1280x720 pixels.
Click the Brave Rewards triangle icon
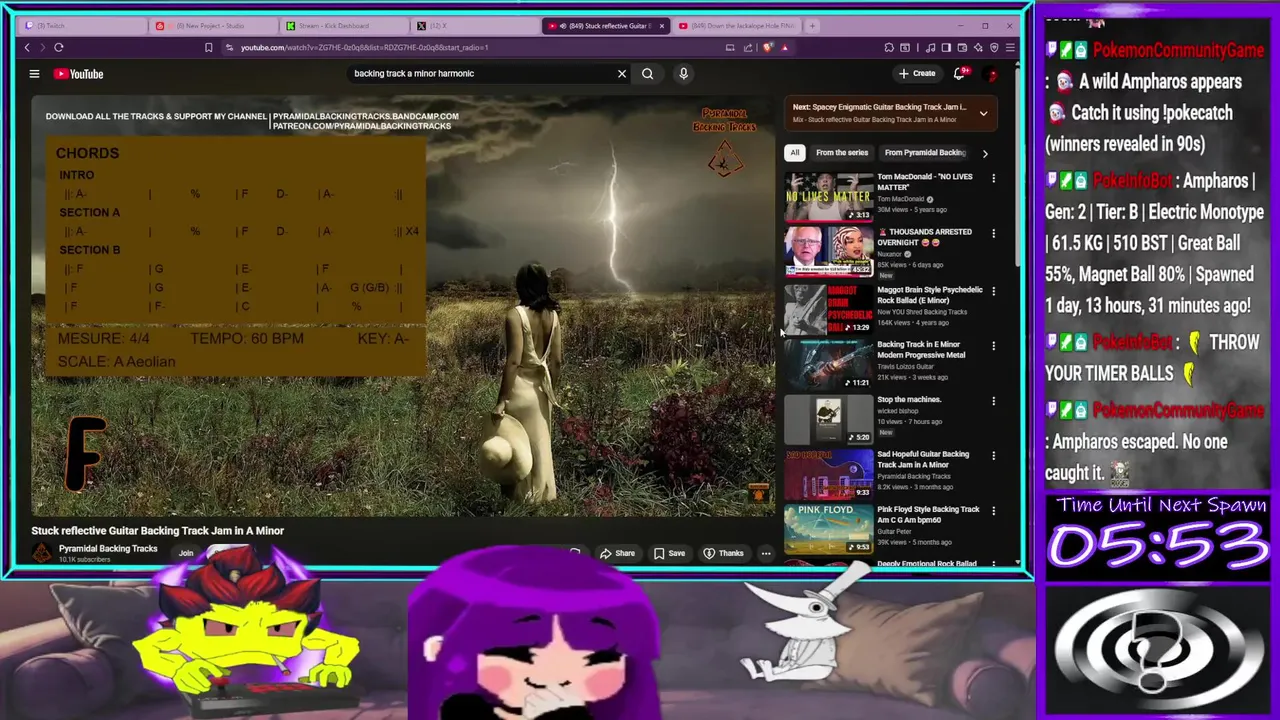785,47
